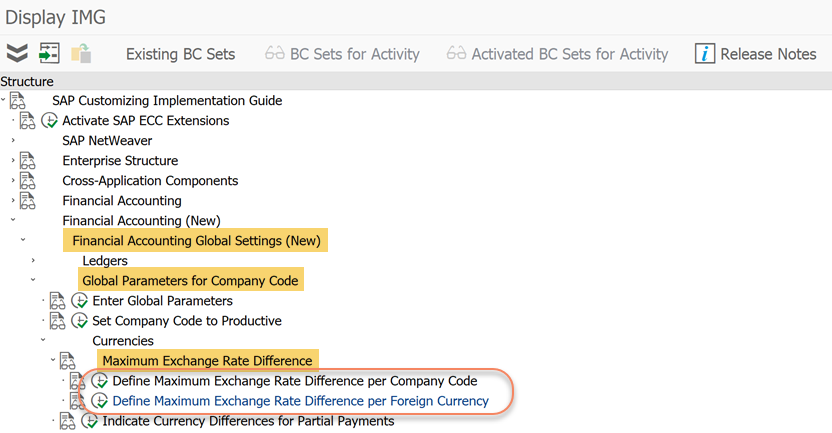Collapse Global Parameters for Company Code node
The image size is (832, 433).
(x=33, y=281)
